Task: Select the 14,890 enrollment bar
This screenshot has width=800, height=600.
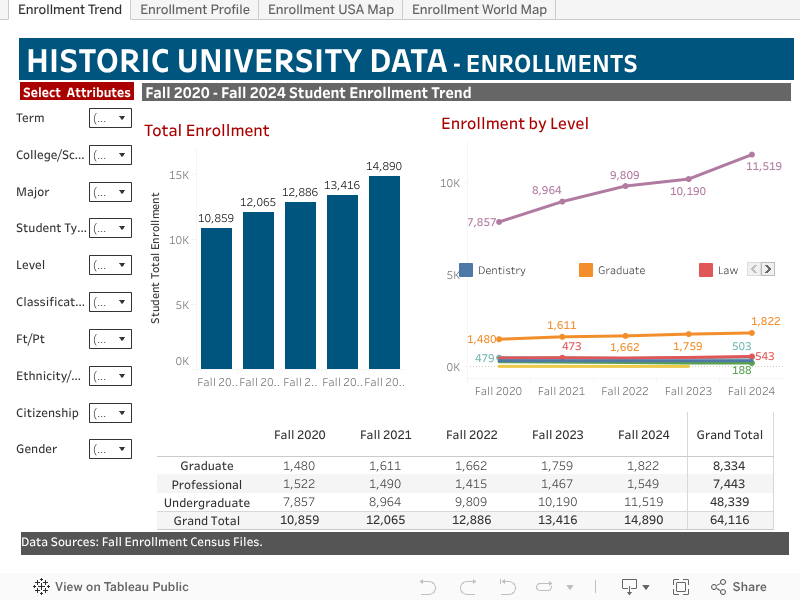Action: (384, 272)
